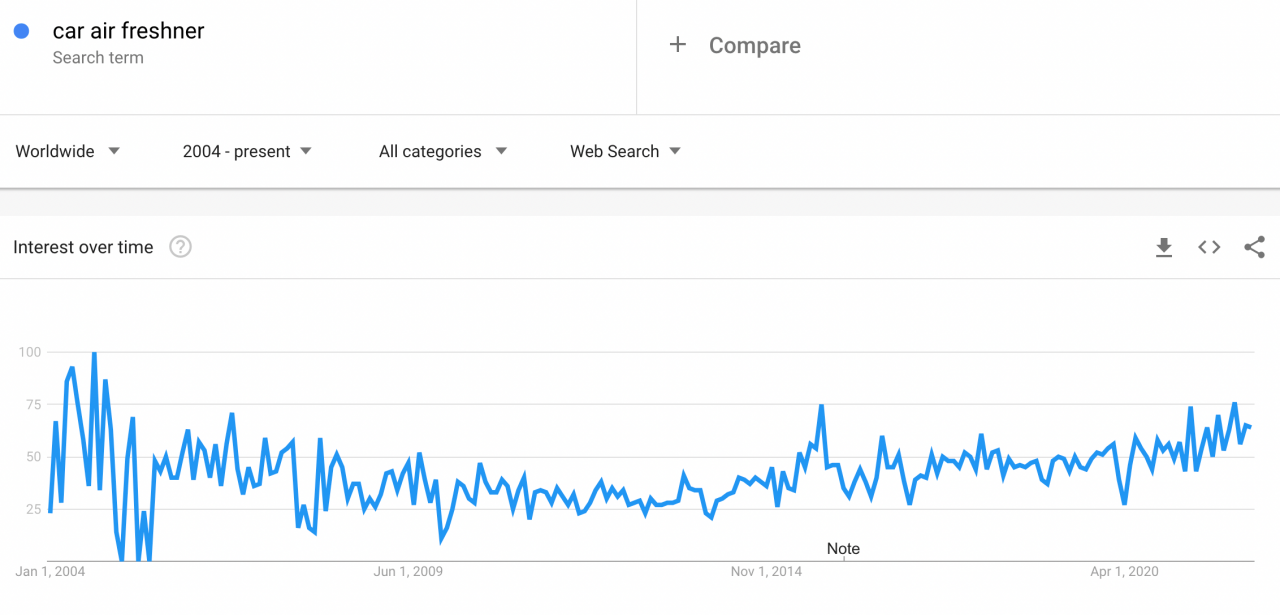Click the Interest over time heading
This screenshot has width=1280, height=615.
click(x=83, y=247)
